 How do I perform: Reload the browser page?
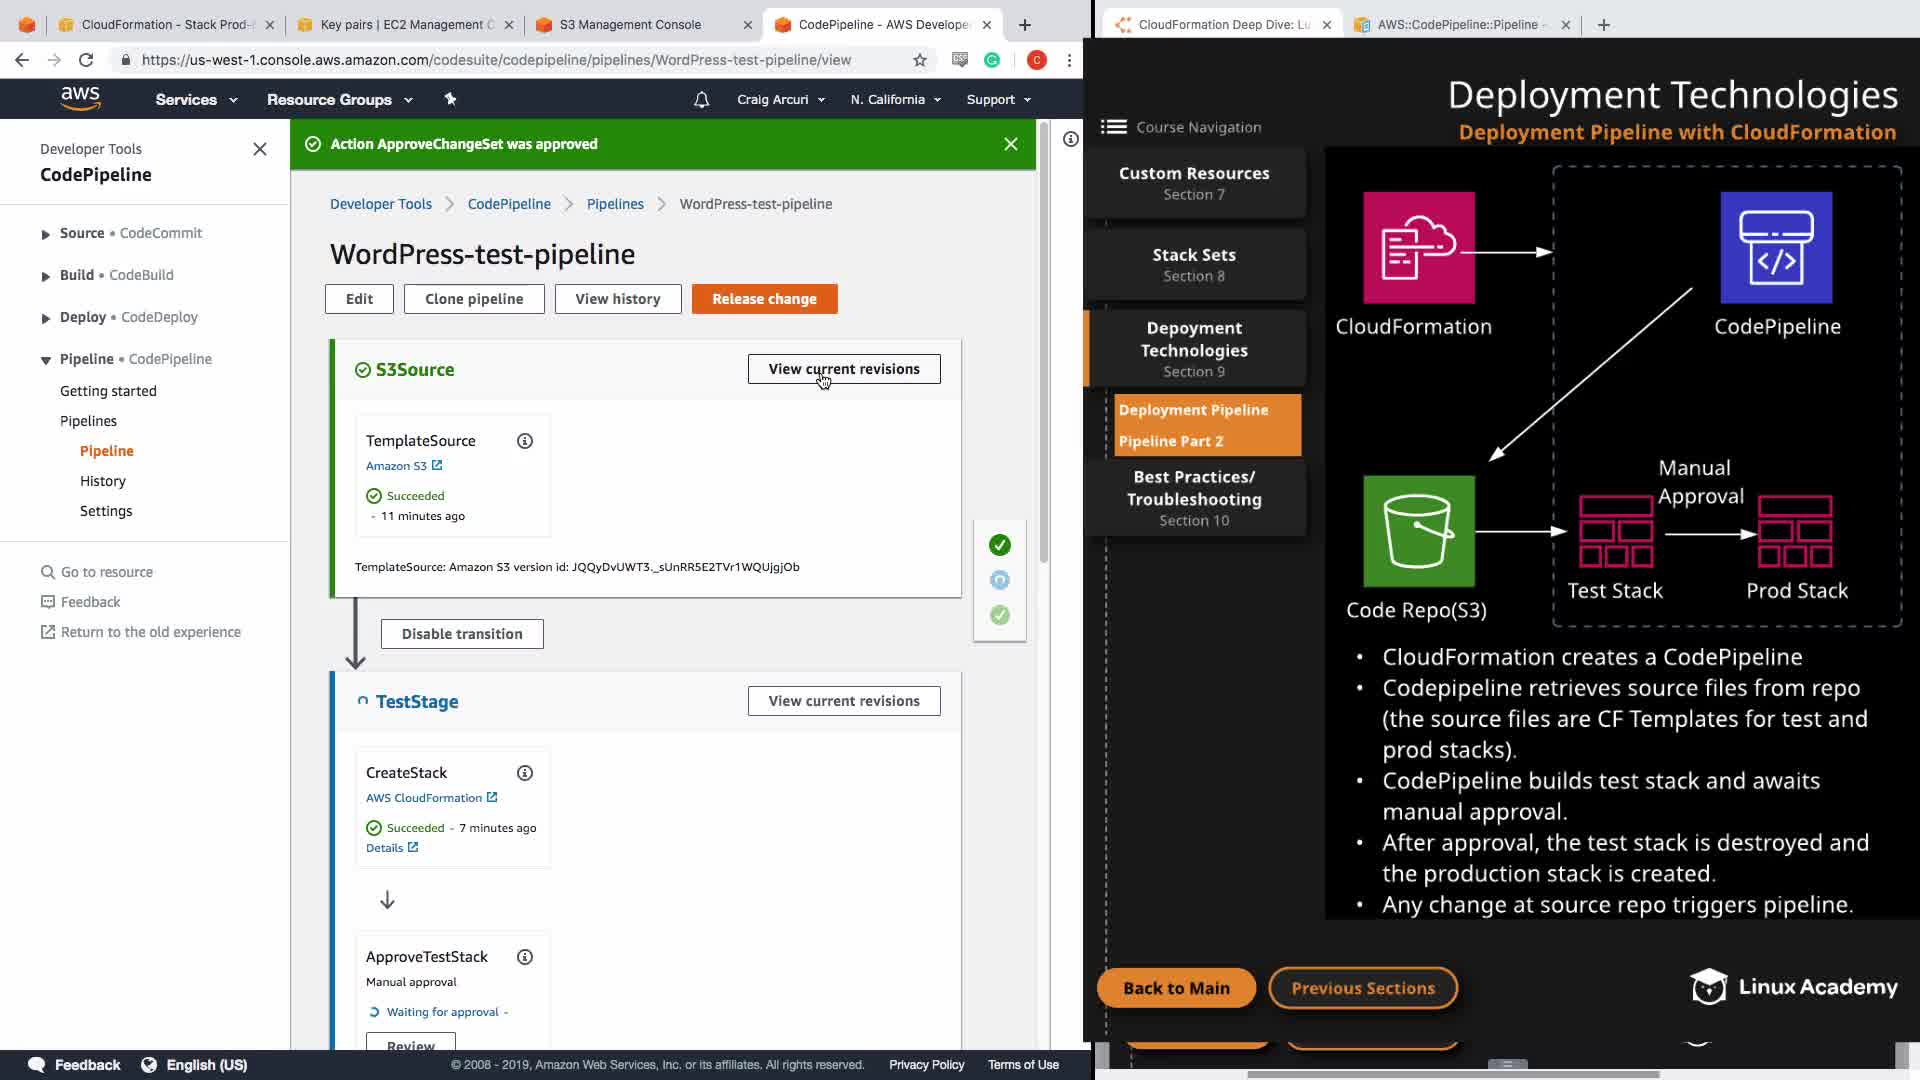coord(86,60)
